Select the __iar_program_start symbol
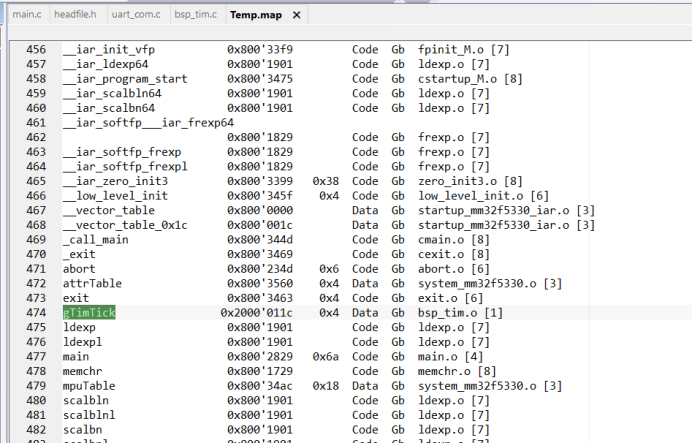The height and width of the screenshot is (443, 693). (125, 79)
